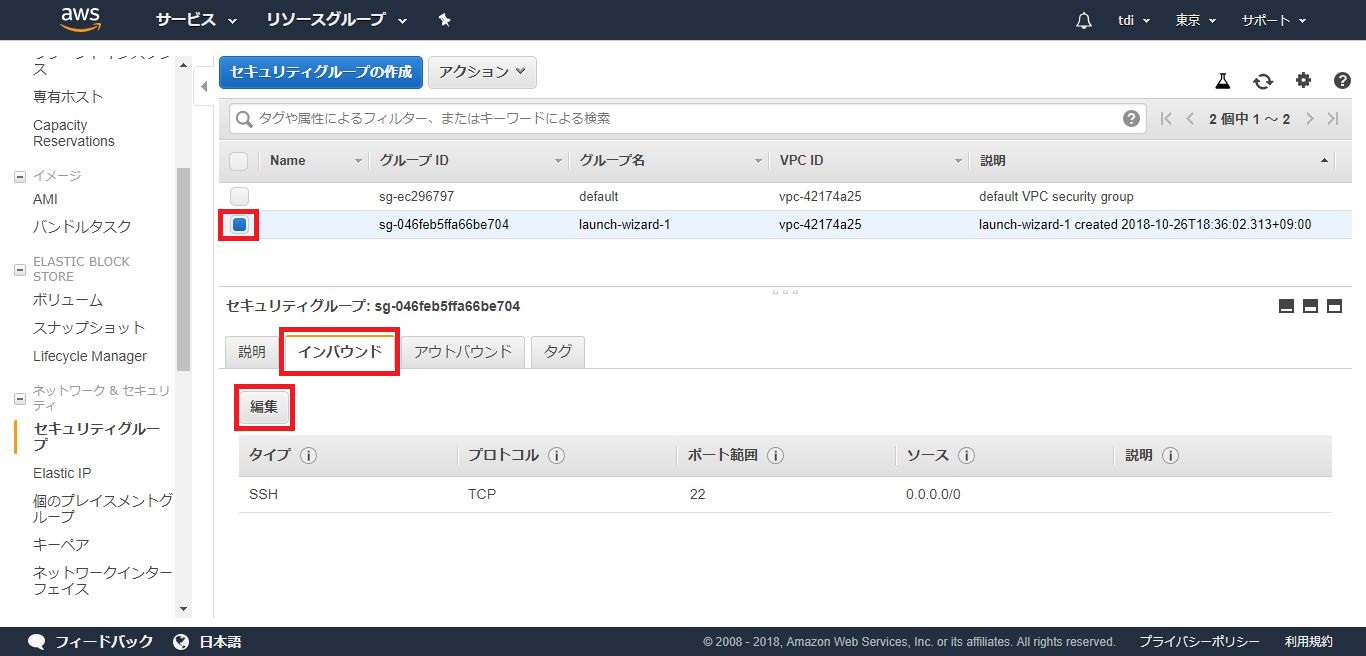Click the 編集 button
This screenshot has height=656, width=1366.
(264, 407)
